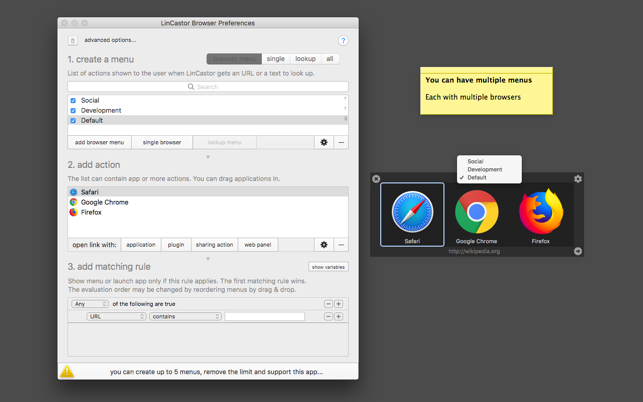The width and height of the screenshot is (643, 402).
Task: Add a rule after URL contains row
Action: tap(338, 316)
